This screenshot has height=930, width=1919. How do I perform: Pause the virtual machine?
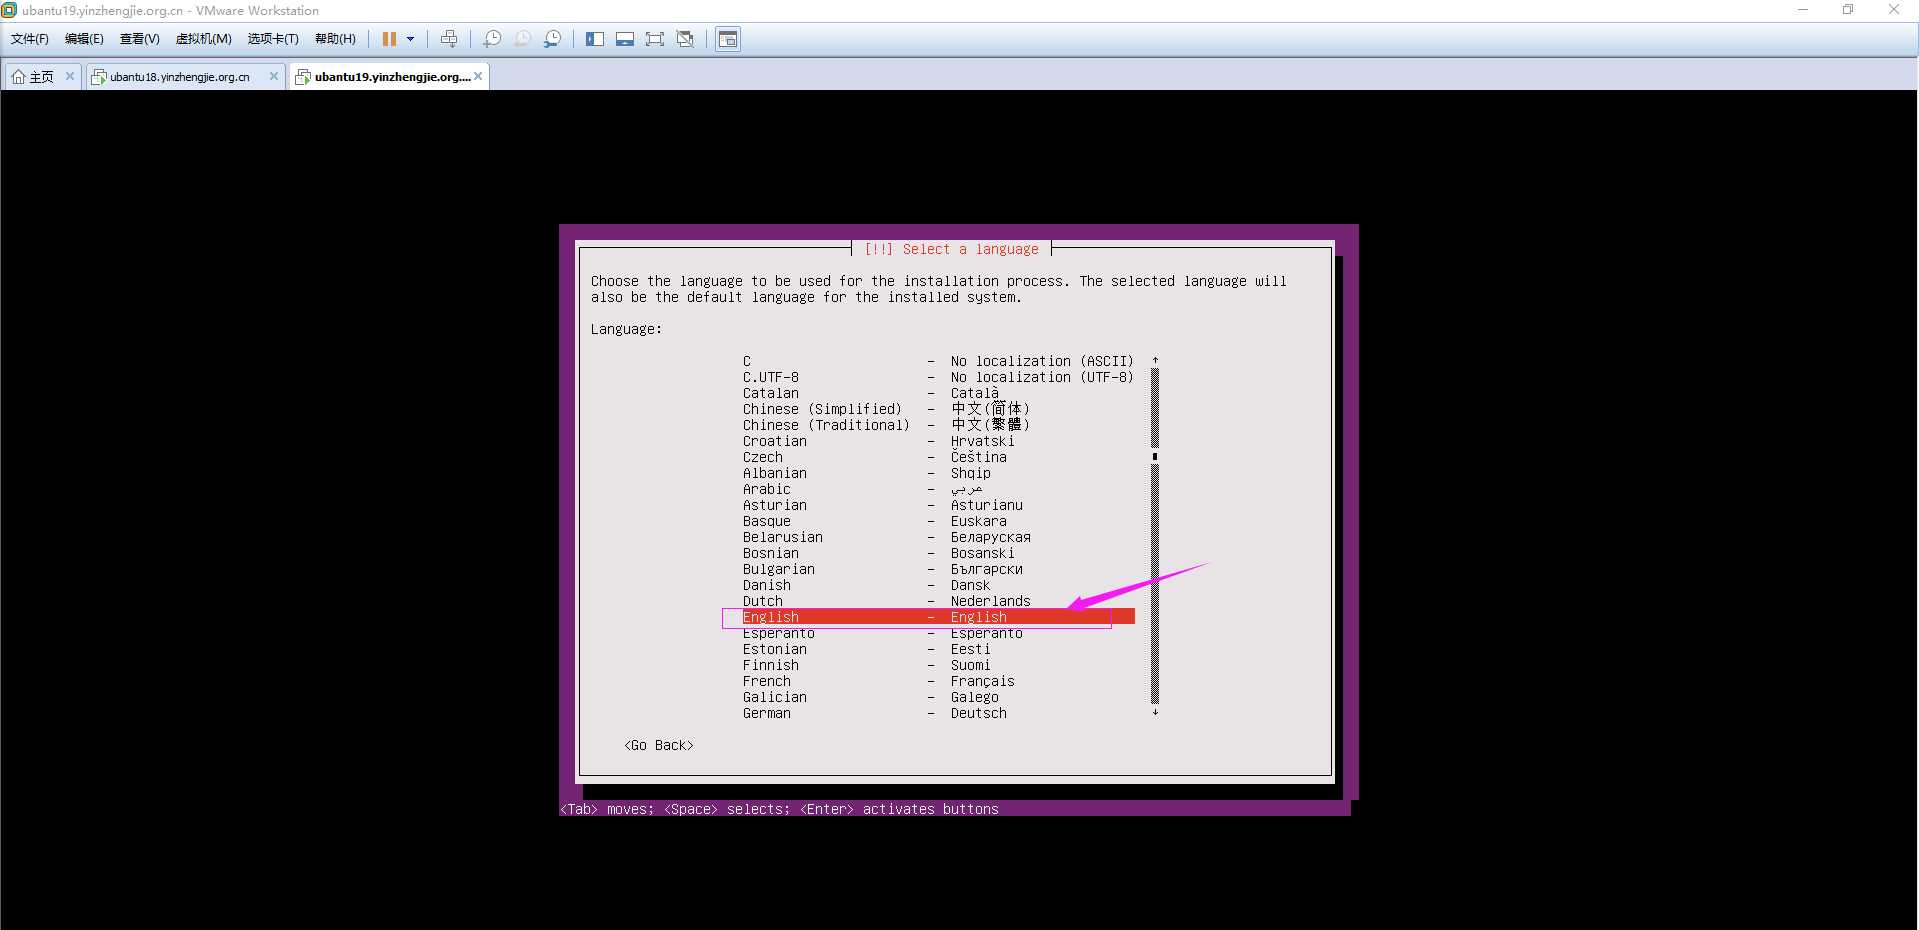click(x=389, y=39)
